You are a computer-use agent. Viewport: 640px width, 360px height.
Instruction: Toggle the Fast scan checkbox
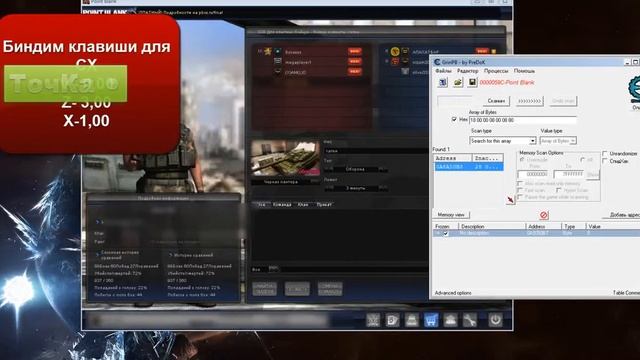pos(520,191)
